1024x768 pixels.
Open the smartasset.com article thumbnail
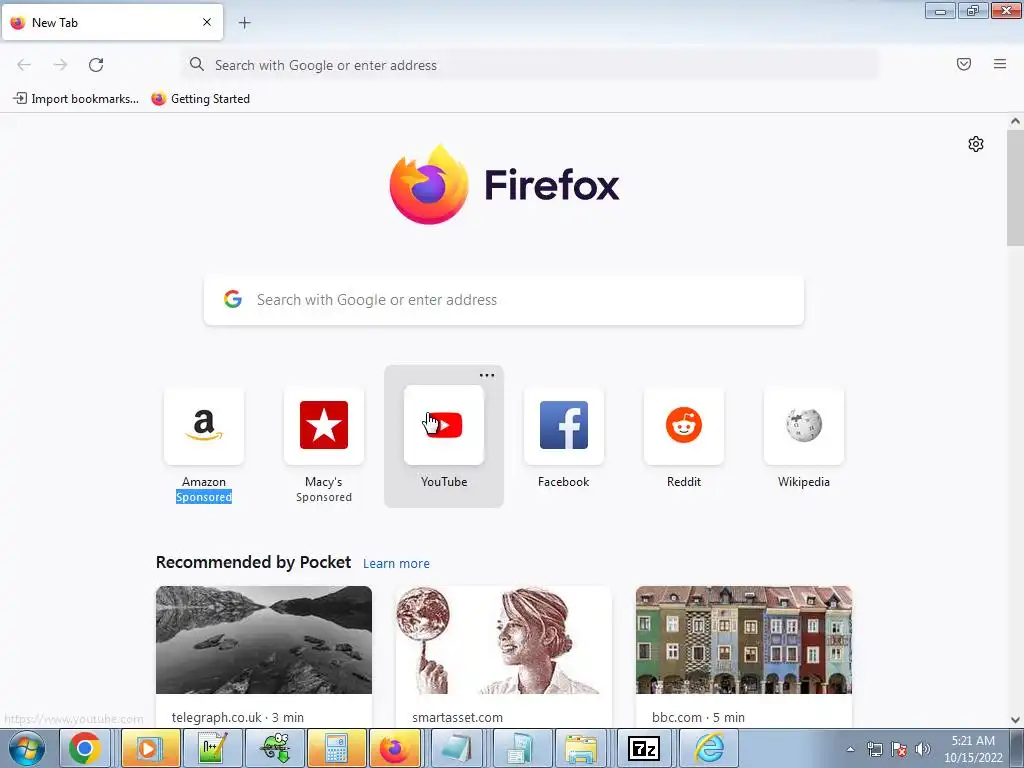coord(504,640)
